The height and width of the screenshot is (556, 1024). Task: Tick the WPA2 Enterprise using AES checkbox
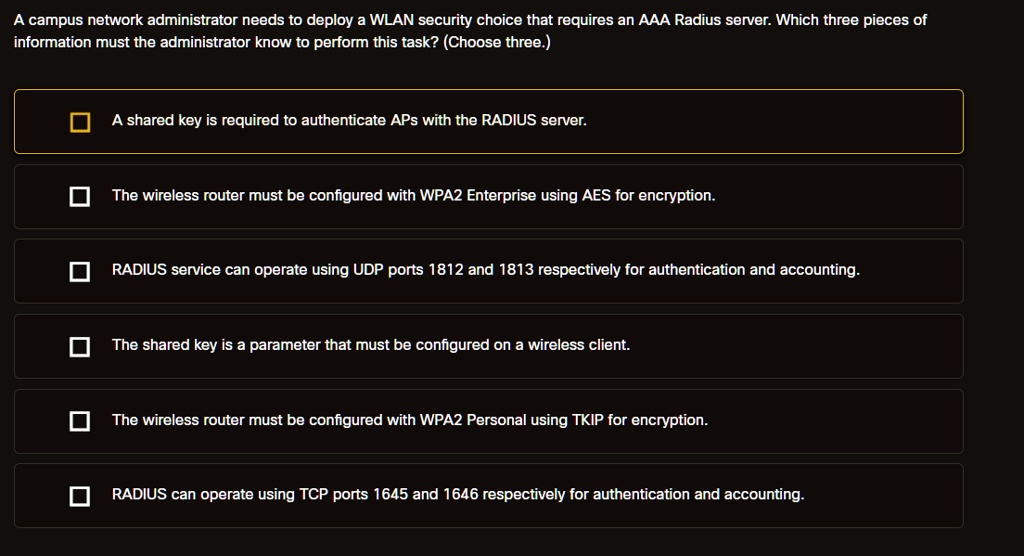click(80, 197)
